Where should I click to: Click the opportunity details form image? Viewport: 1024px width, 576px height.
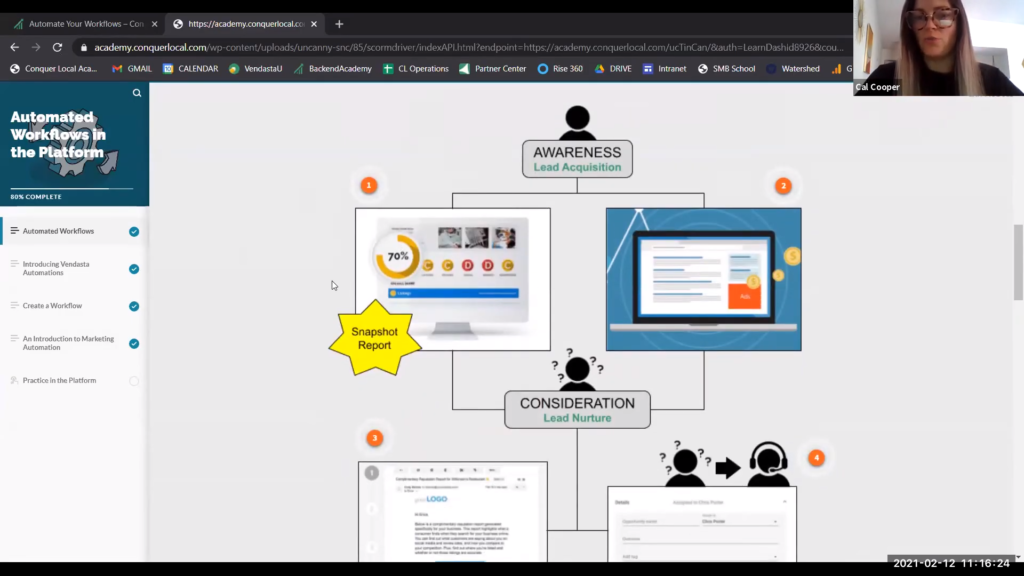tap(702, 524)
